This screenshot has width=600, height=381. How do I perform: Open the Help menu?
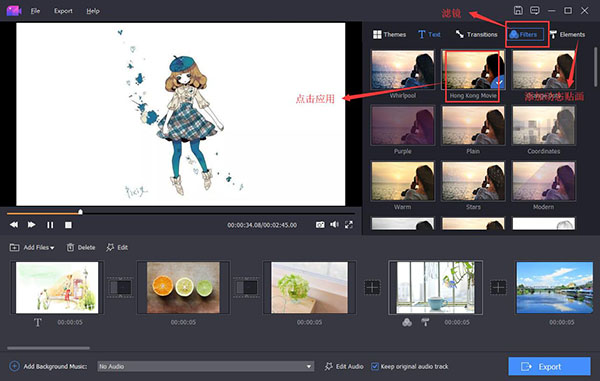click(93, 11)
